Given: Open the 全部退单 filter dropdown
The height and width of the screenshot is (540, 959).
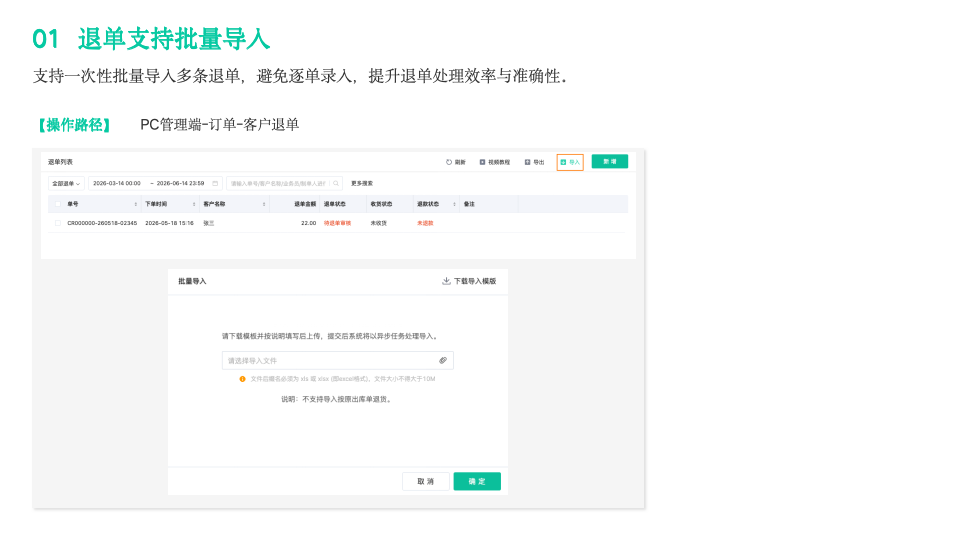Looking at the screenshot, I should pos(66,183).
